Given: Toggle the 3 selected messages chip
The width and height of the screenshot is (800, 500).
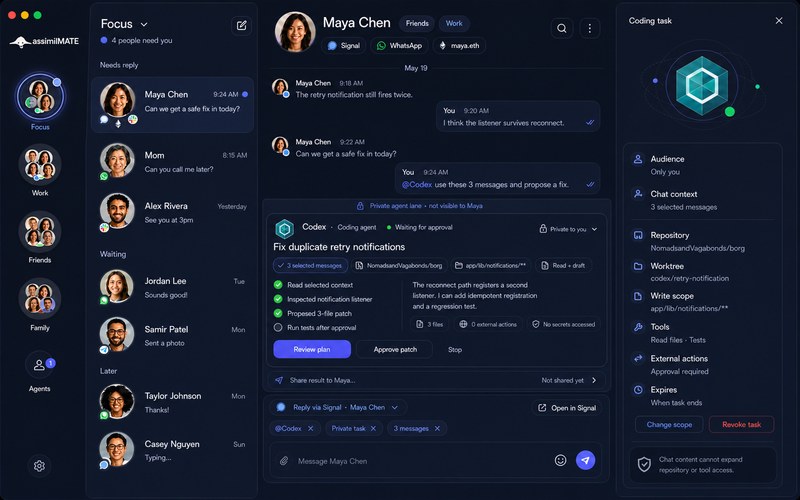Looking at the screenshot, I should tap(311, 265).
